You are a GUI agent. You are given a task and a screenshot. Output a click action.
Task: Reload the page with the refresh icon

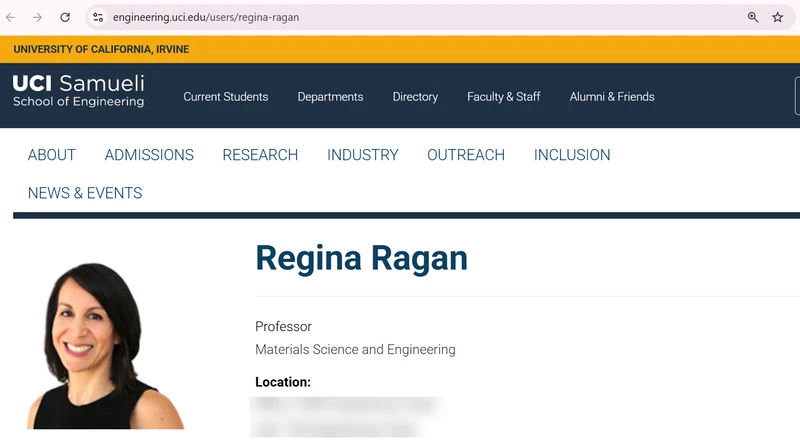click(65, 17)
